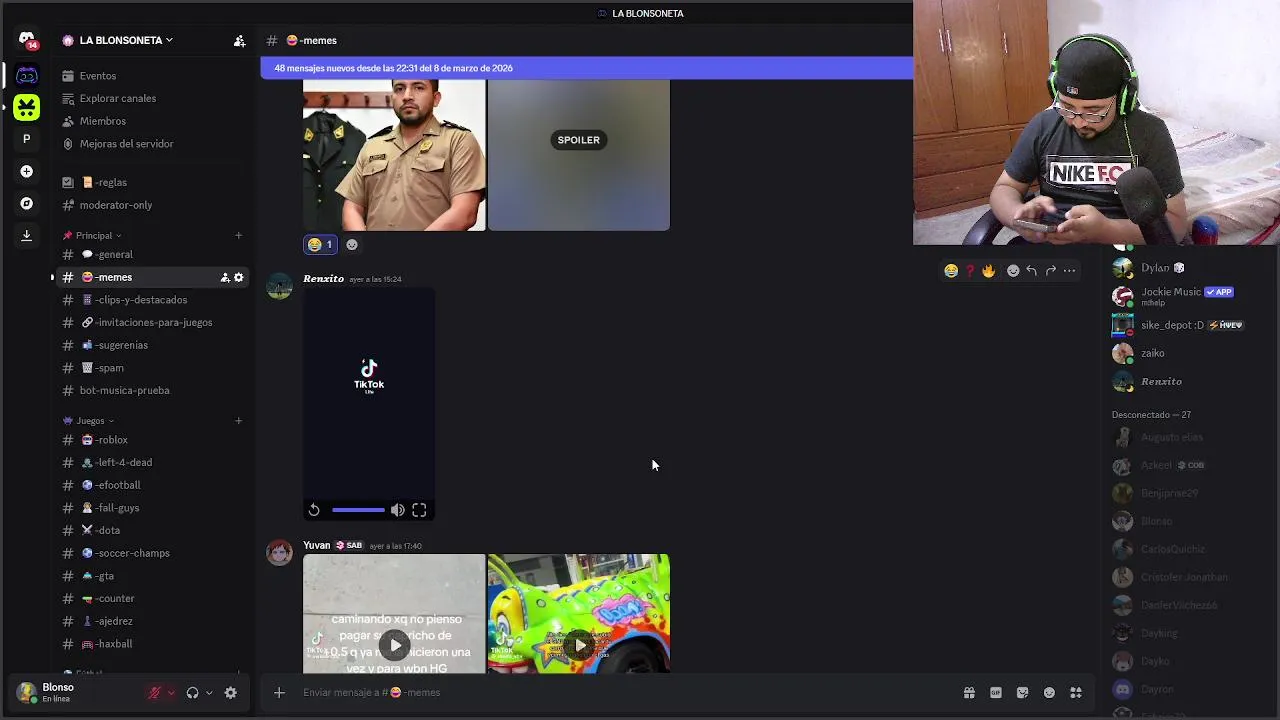Mute the TikTok video volume
Screen dimensions: 1280x720
[x=398, y=510]
